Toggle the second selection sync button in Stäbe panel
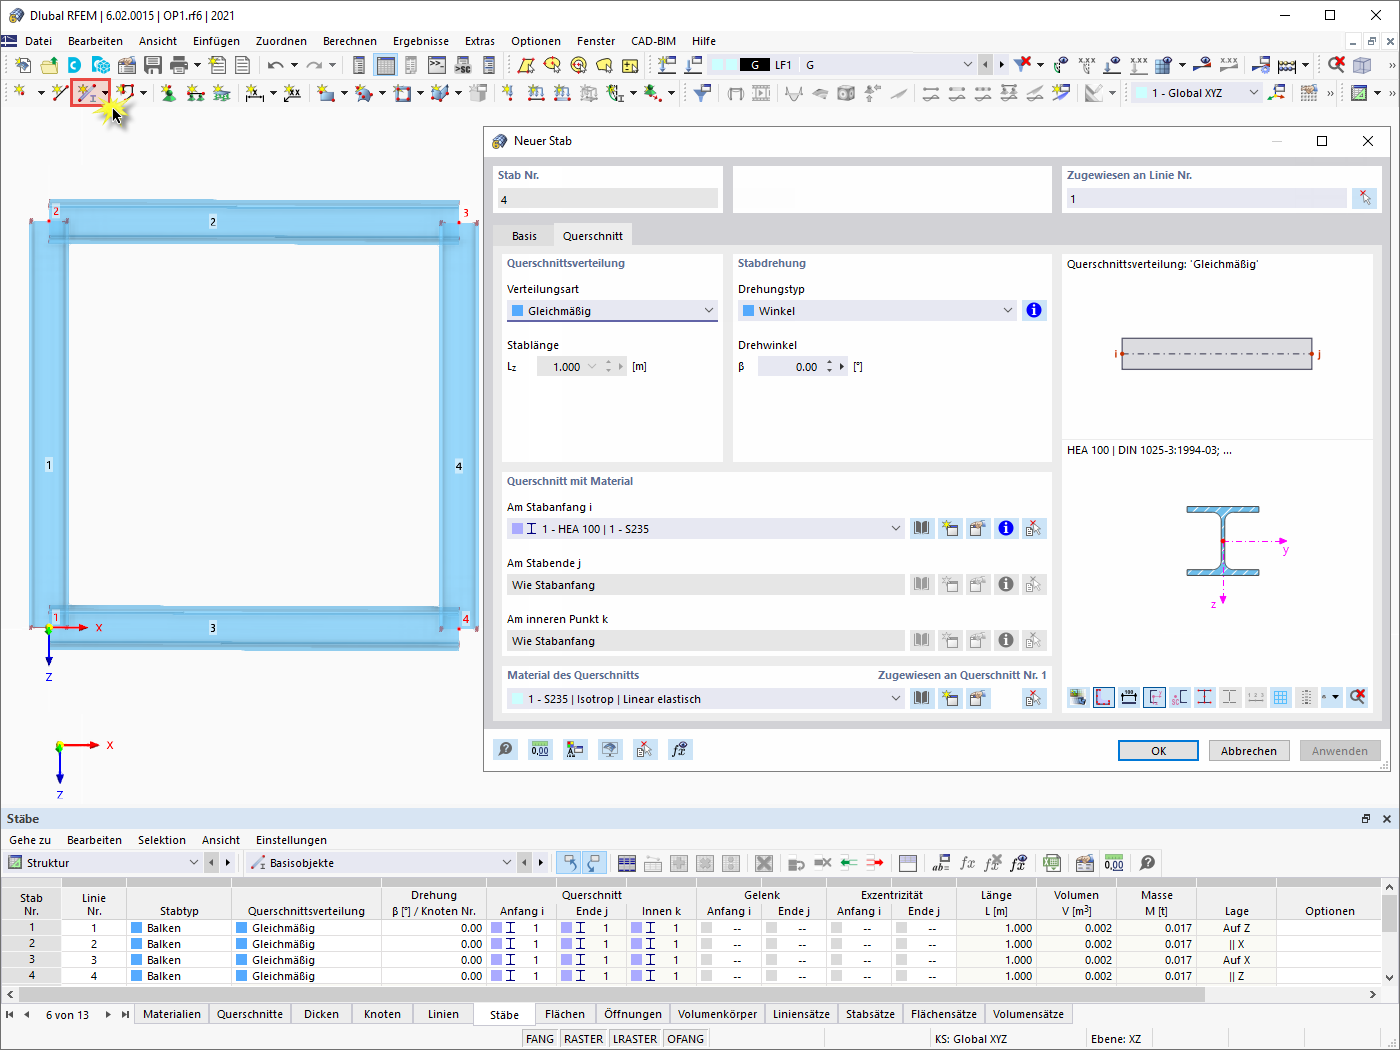The width and height of the screenshot is (1400, 1050). [x=594, y=862]
